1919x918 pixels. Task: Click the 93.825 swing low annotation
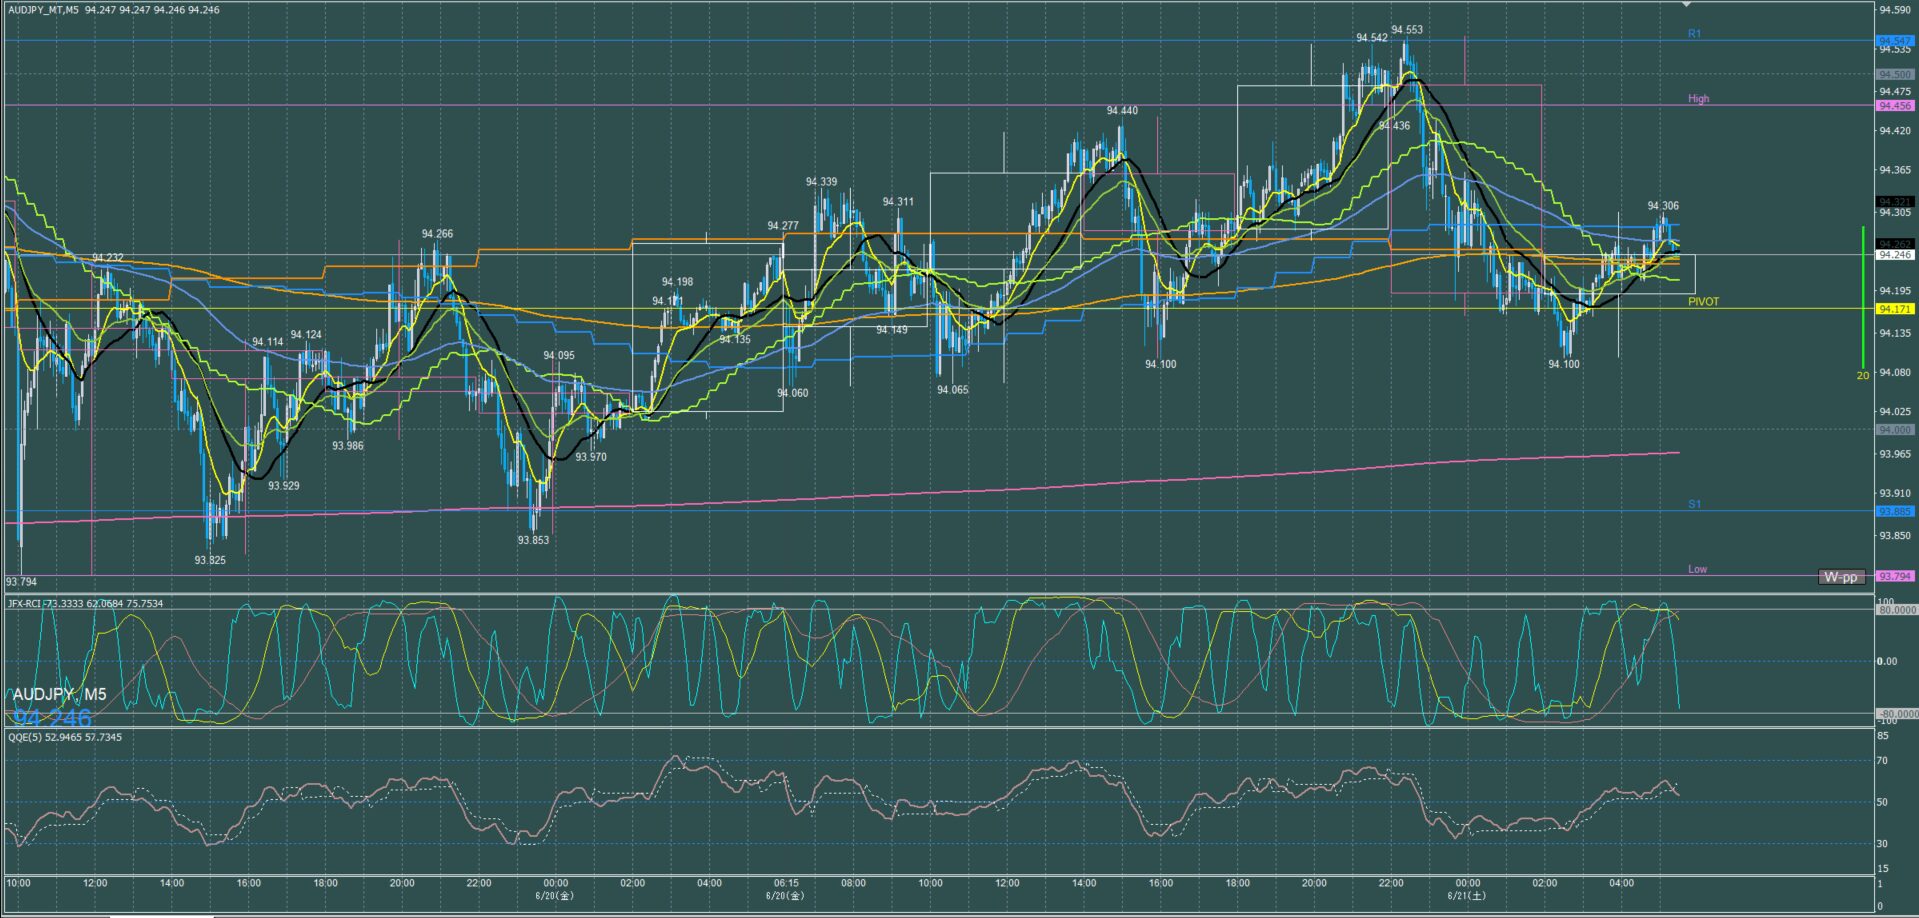[210, 561]
